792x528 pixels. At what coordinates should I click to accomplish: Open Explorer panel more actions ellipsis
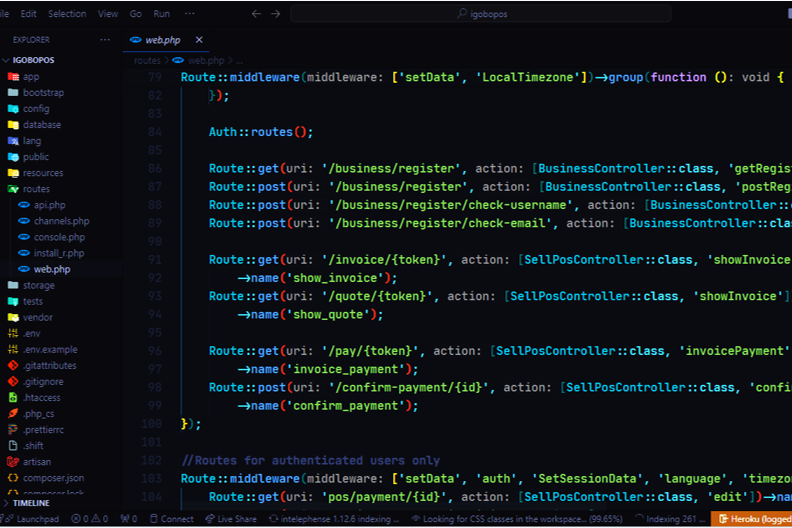(x=105, y=40)
